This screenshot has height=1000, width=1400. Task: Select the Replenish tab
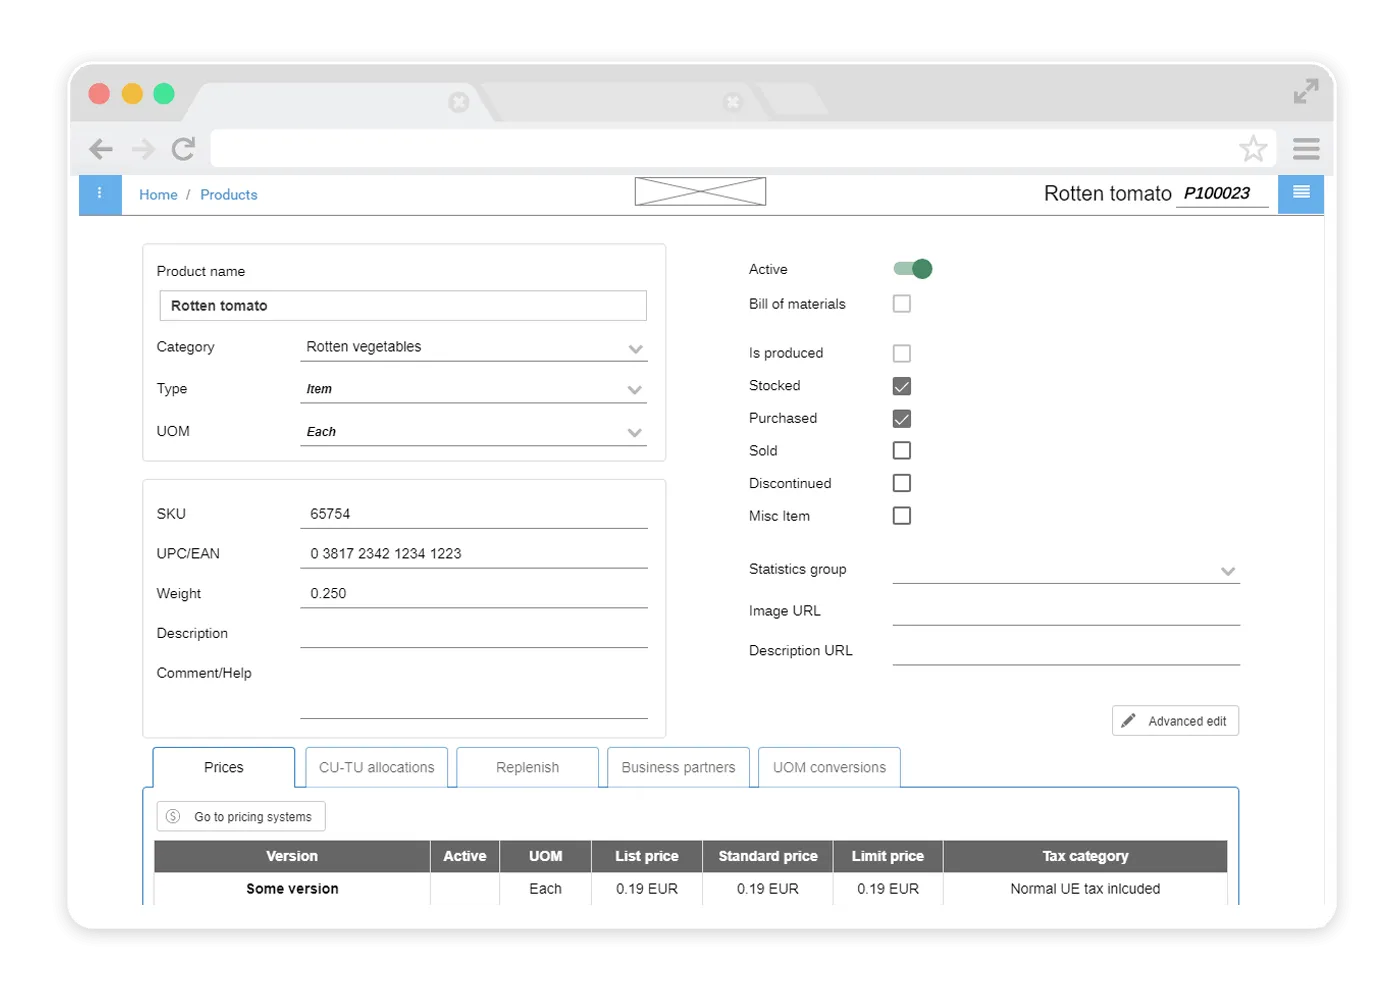[528, 767]
